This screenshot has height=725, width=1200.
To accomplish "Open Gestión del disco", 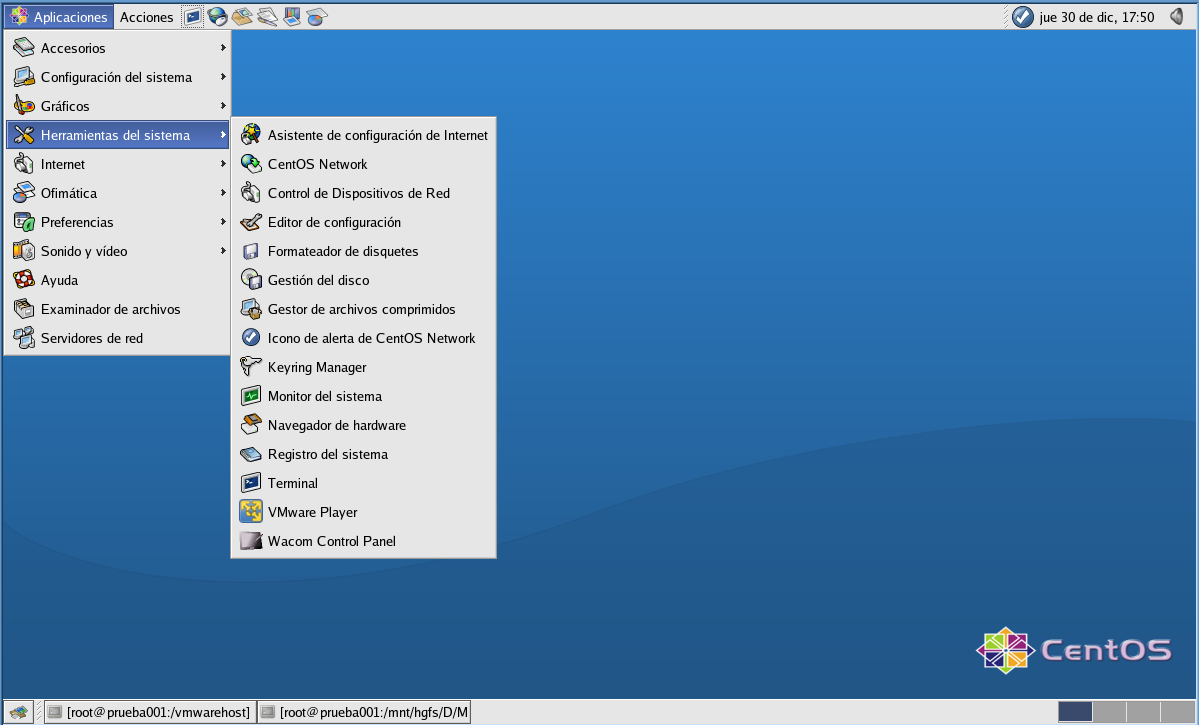I will (x=364, y=280).
